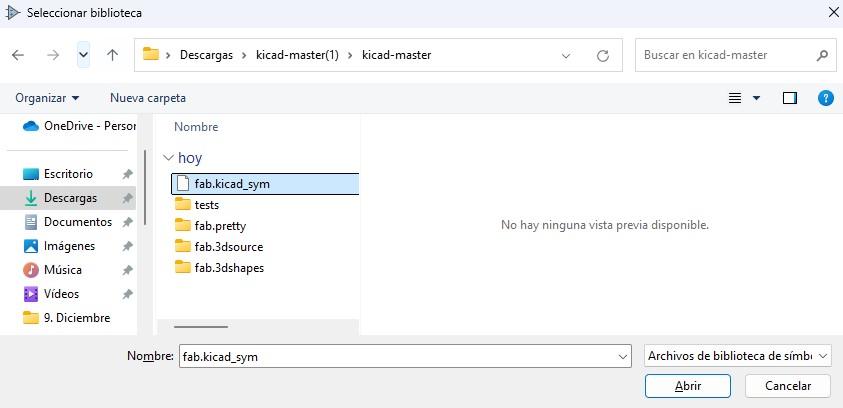
Task: Go to Descargas in the sidebar
Action: click(70, 198)
